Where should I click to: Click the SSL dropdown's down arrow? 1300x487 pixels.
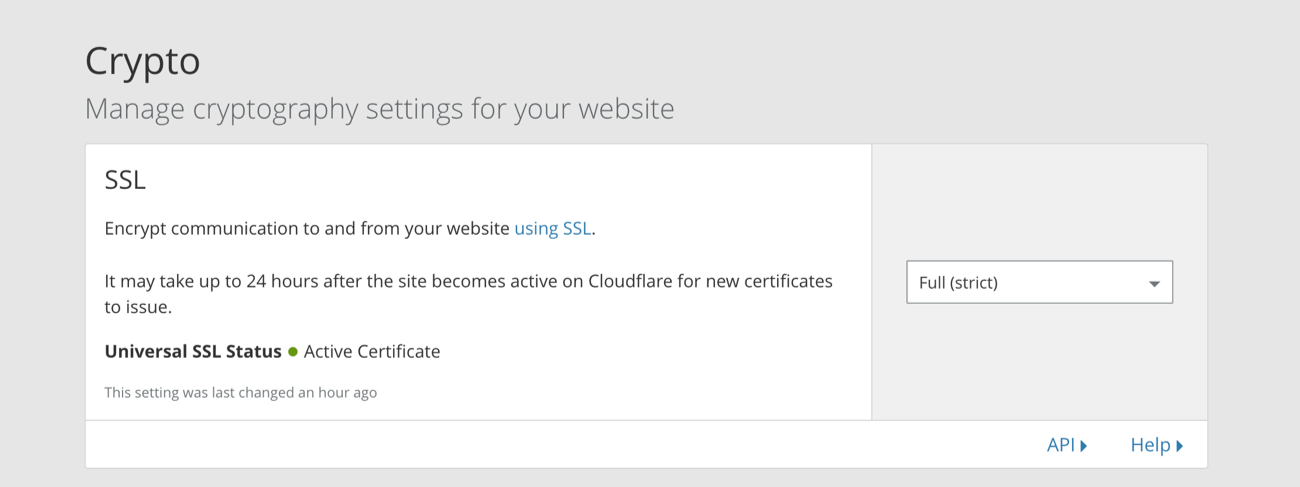click(x=1154, y=283)
